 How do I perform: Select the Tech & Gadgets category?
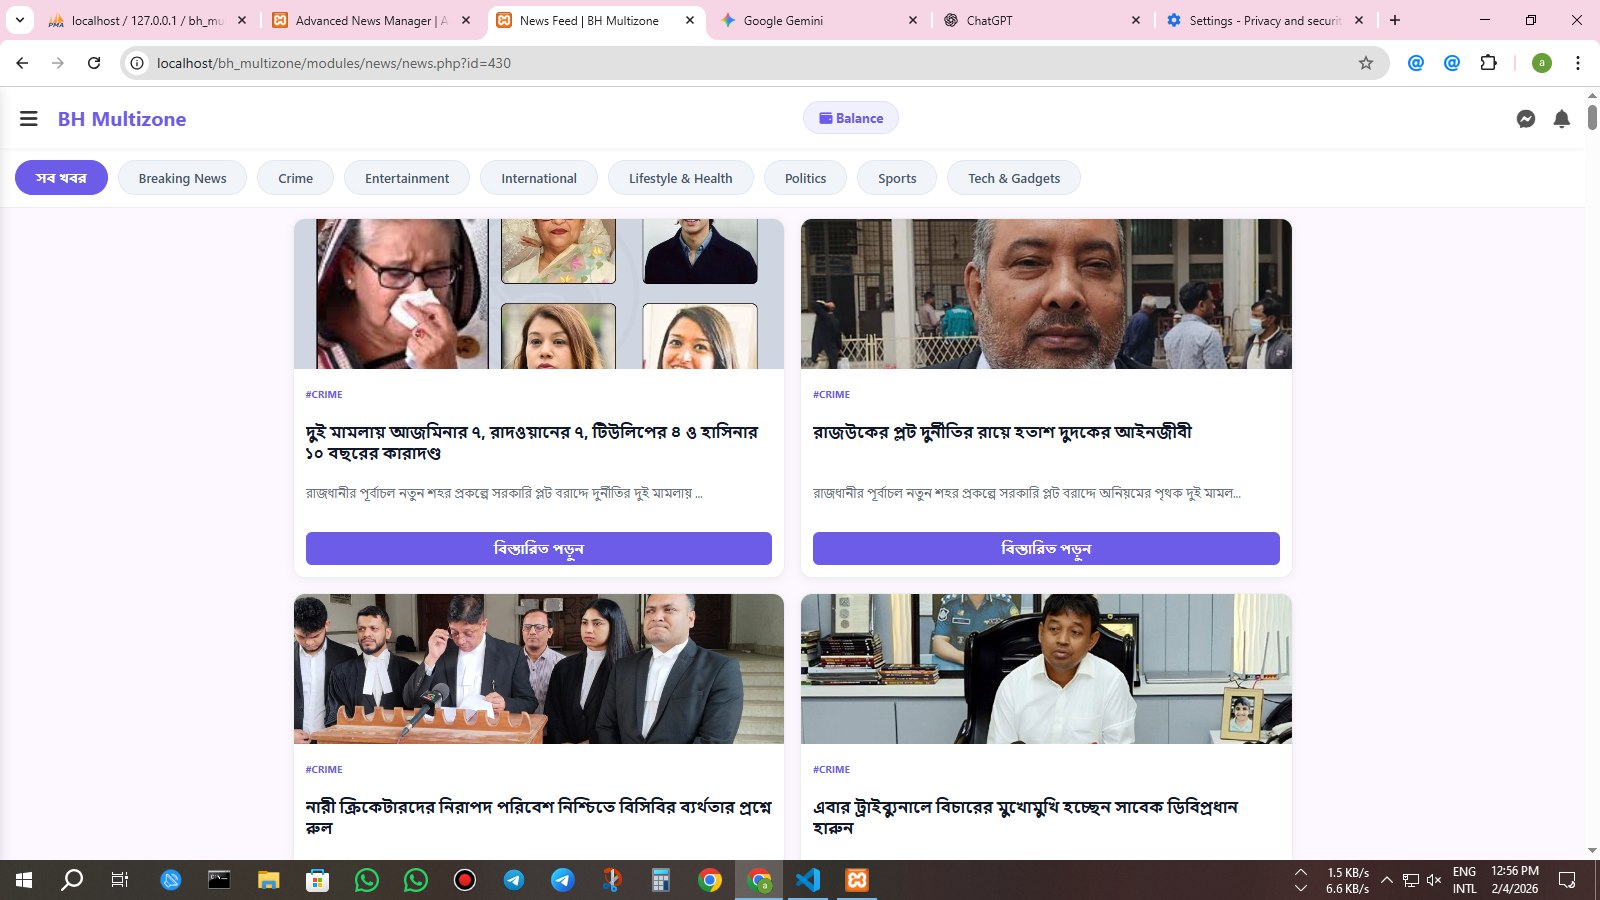point(1013,178)
